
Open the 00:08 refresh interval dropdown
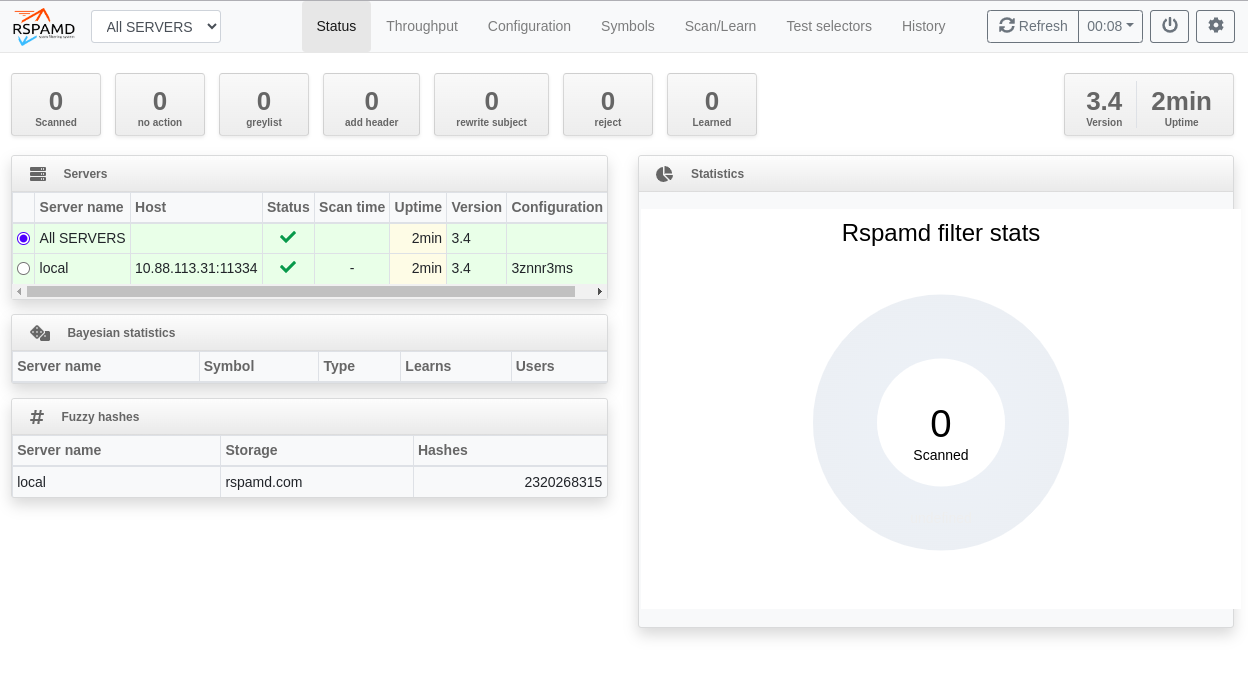(x=1110, y=26)
